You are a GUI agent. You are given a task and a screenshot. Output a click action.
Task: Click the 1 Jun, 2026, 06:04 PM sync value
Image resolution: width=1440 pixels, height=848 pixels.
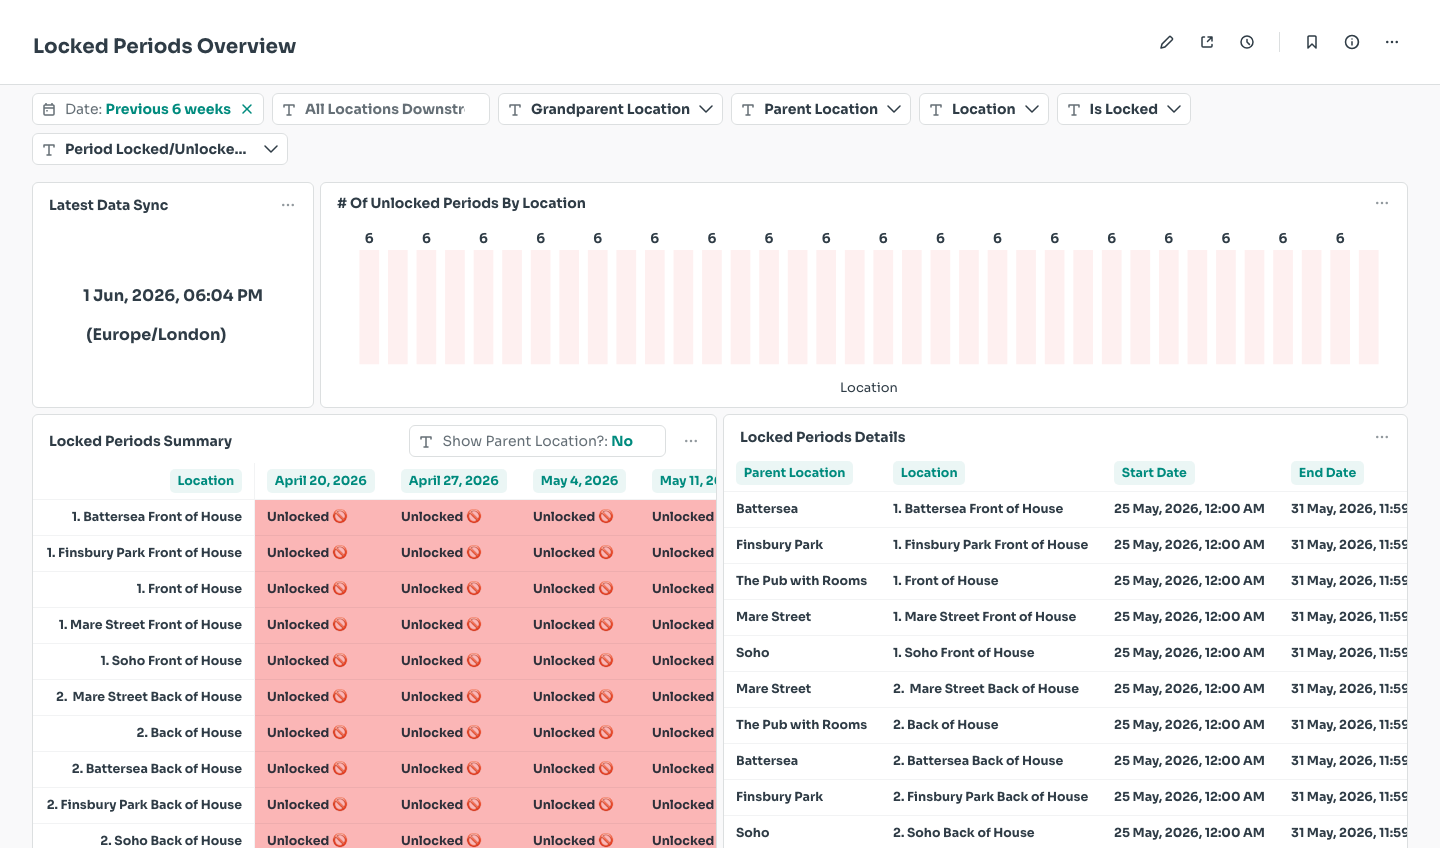tap(173, 296)
